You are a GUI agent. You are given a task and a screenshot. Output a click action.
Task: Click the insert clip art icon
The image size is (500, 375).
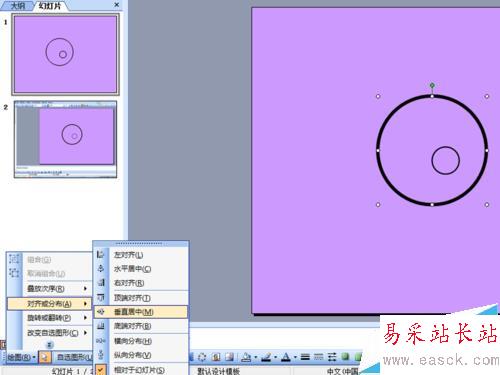(x=216, y=357)
